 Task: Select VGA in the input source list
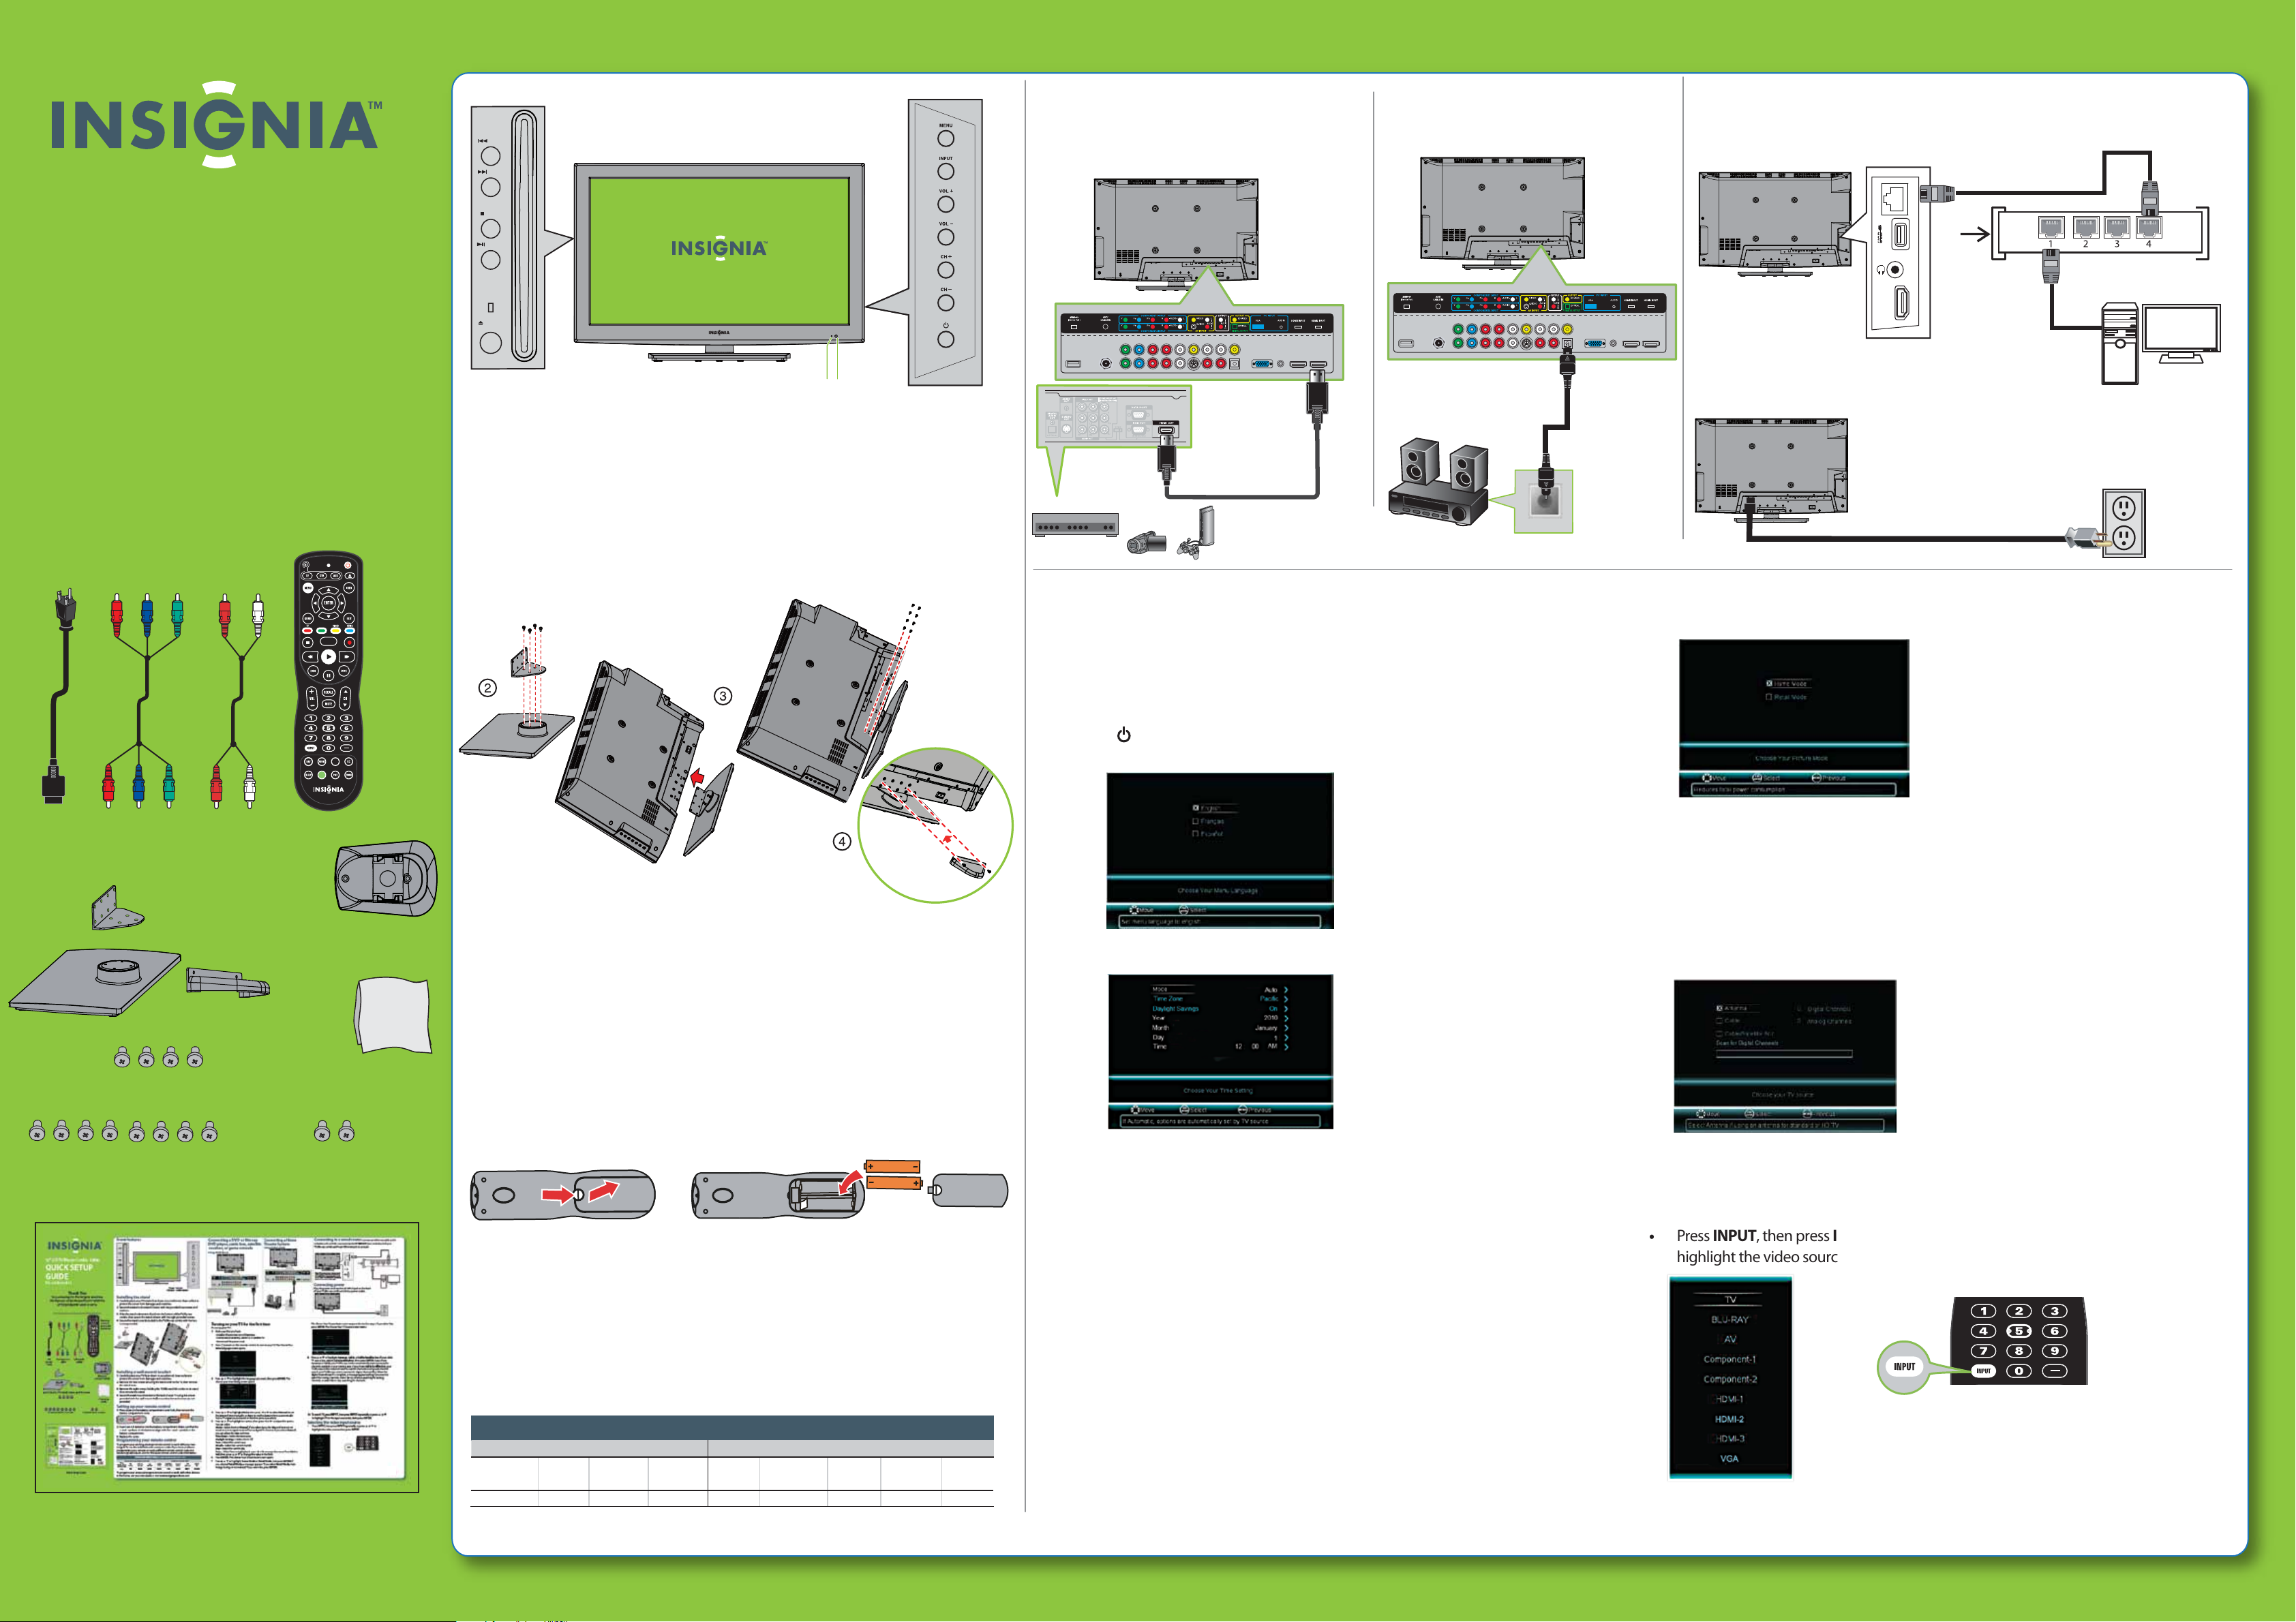click(1730, 1459)
